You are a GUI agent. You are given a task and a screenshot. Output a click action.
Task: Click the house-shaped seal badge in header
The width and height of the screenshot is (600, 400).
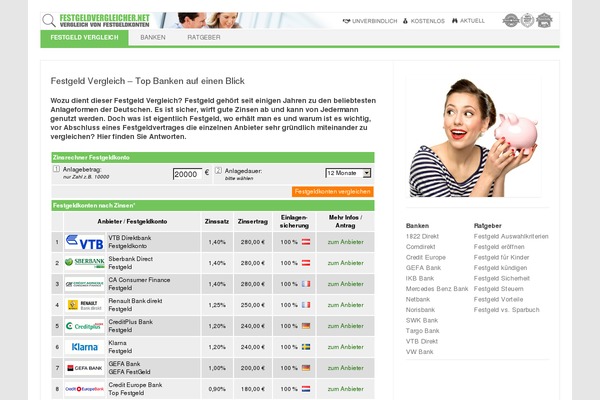click(544, 20)
